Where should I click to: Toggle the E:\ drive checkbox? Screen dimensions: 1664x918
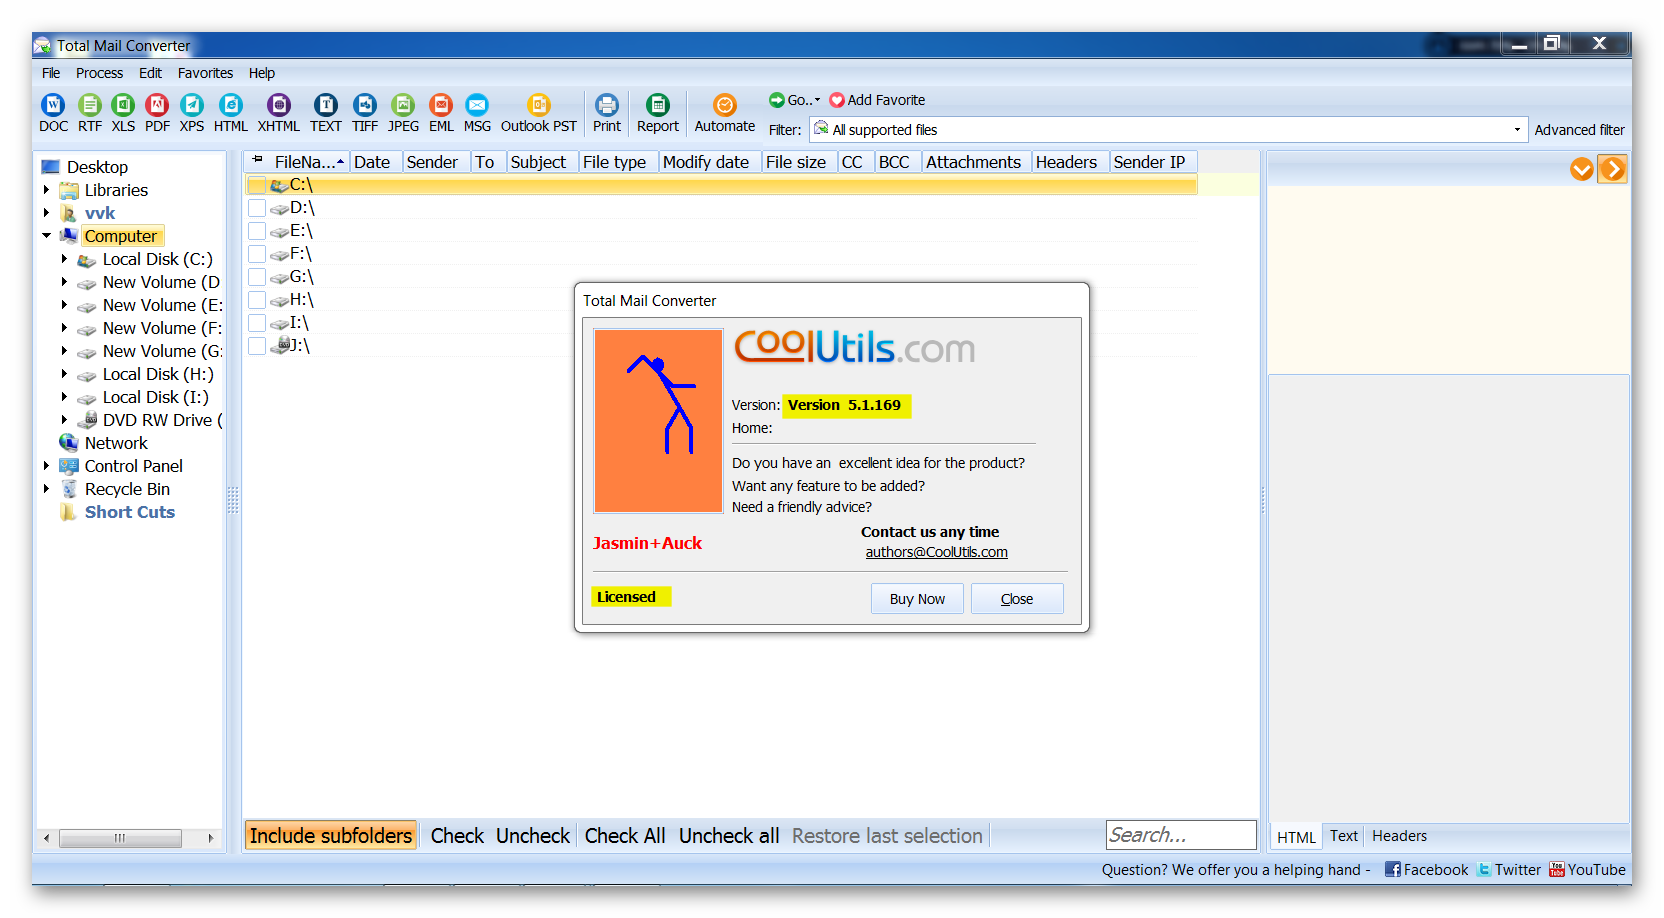coord(257,231)
